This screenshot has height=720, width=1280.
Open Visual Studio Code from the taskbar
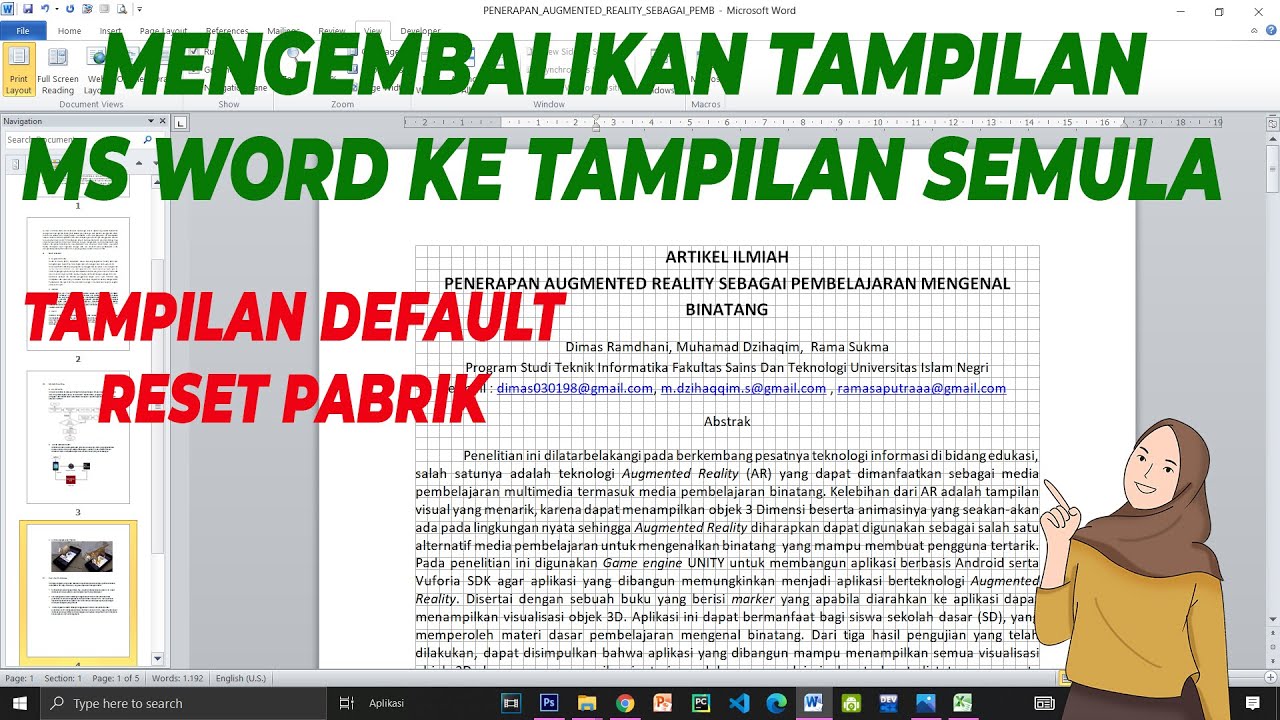click(x=739, y=703)
